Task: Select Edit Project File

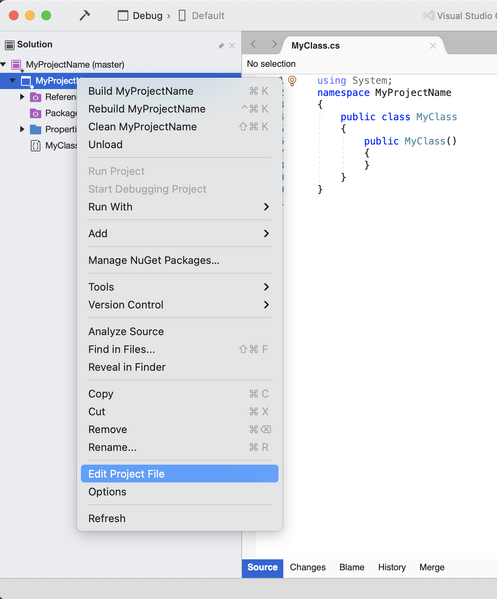Action: tap(180, 474)
